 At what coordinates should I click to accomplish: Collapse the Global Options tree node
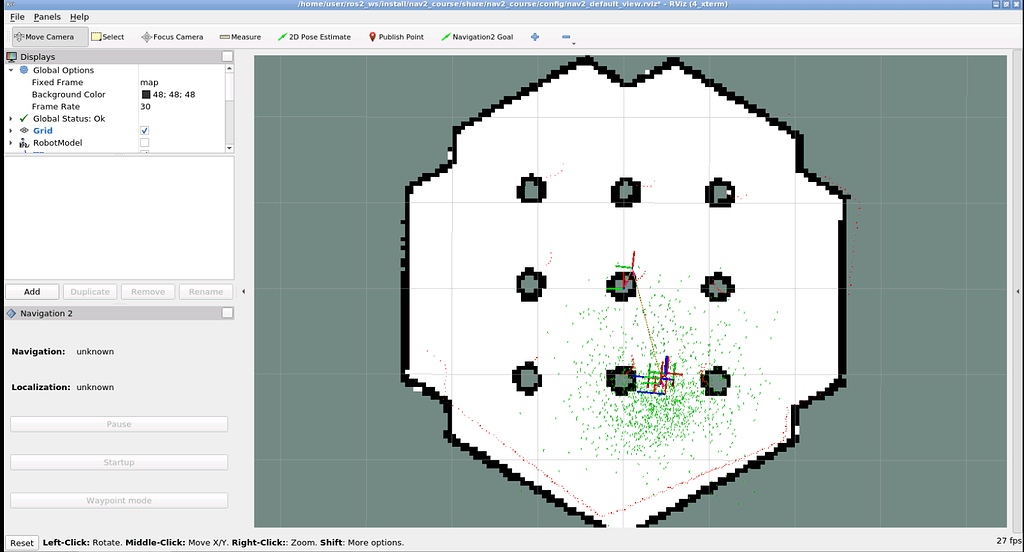click(11, 70)
